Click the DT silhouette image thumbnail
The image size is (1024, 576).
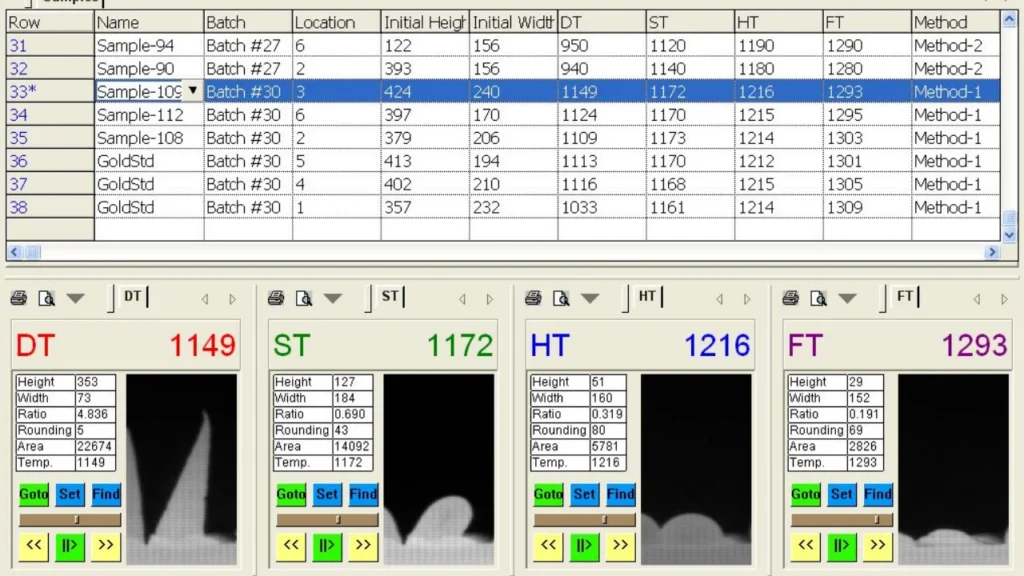coord(182,469)
